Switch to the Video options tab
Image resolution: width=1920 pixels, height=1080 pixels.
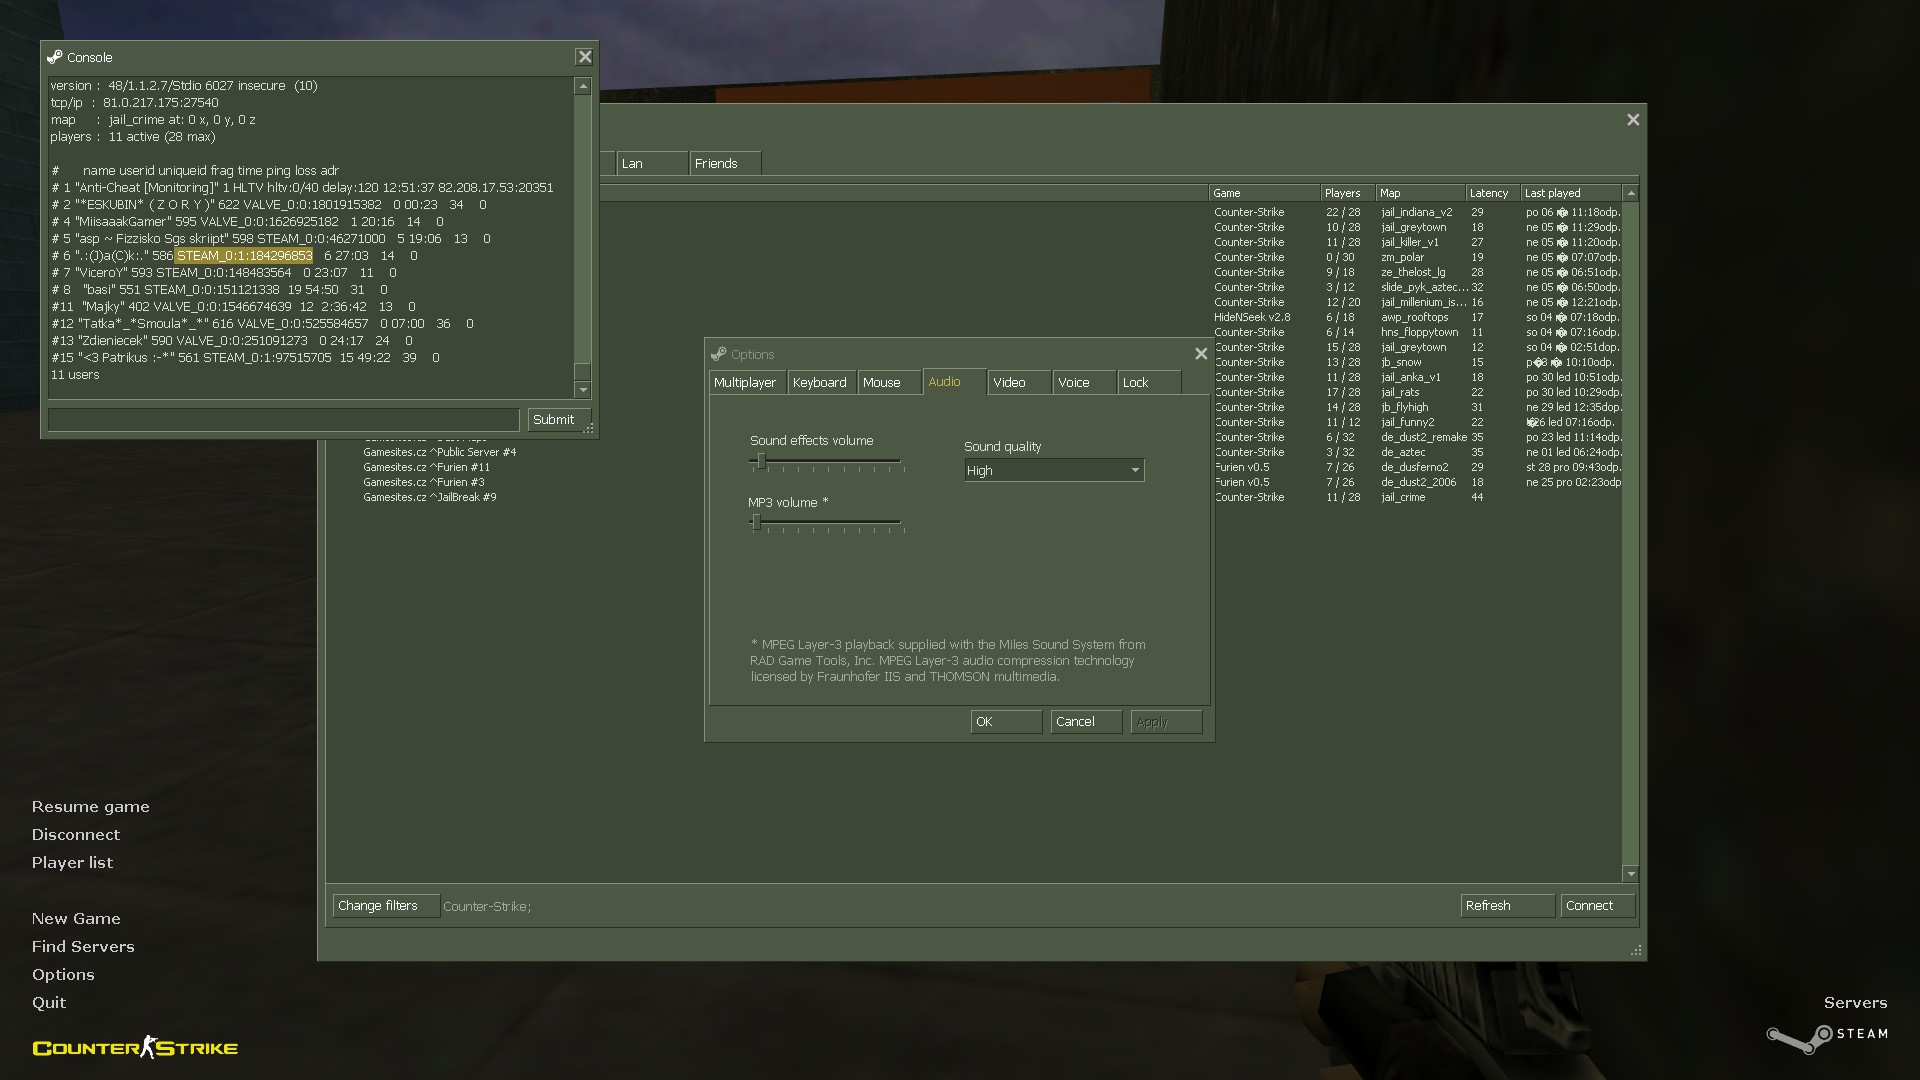pos(1018,382)
